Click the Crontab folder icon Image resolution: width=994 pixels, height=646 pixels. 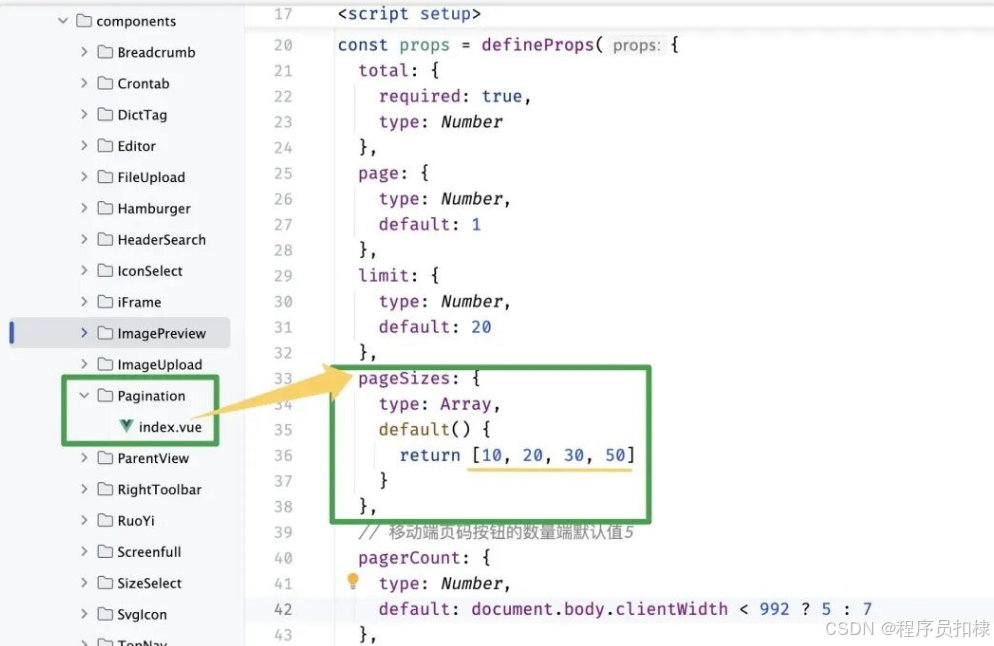pyautogui.click(x=105, y=83)
